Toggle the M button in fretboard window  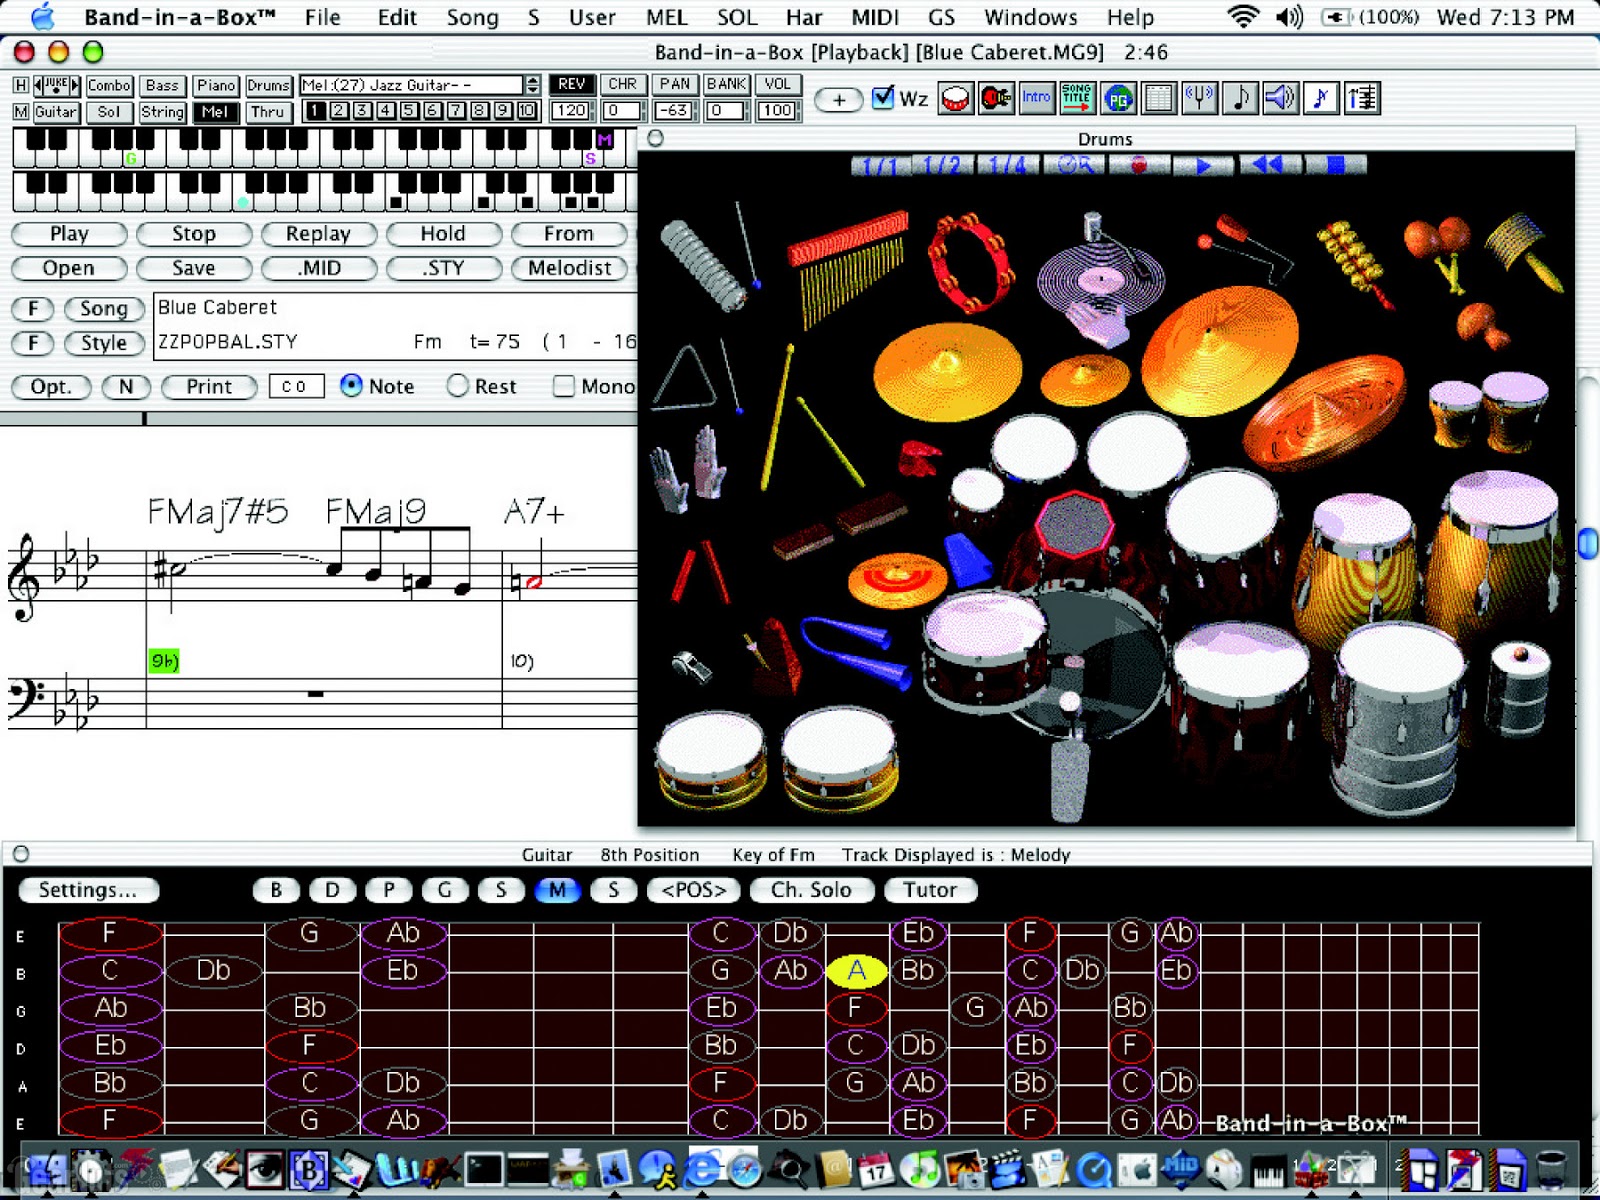coord(557,890)
